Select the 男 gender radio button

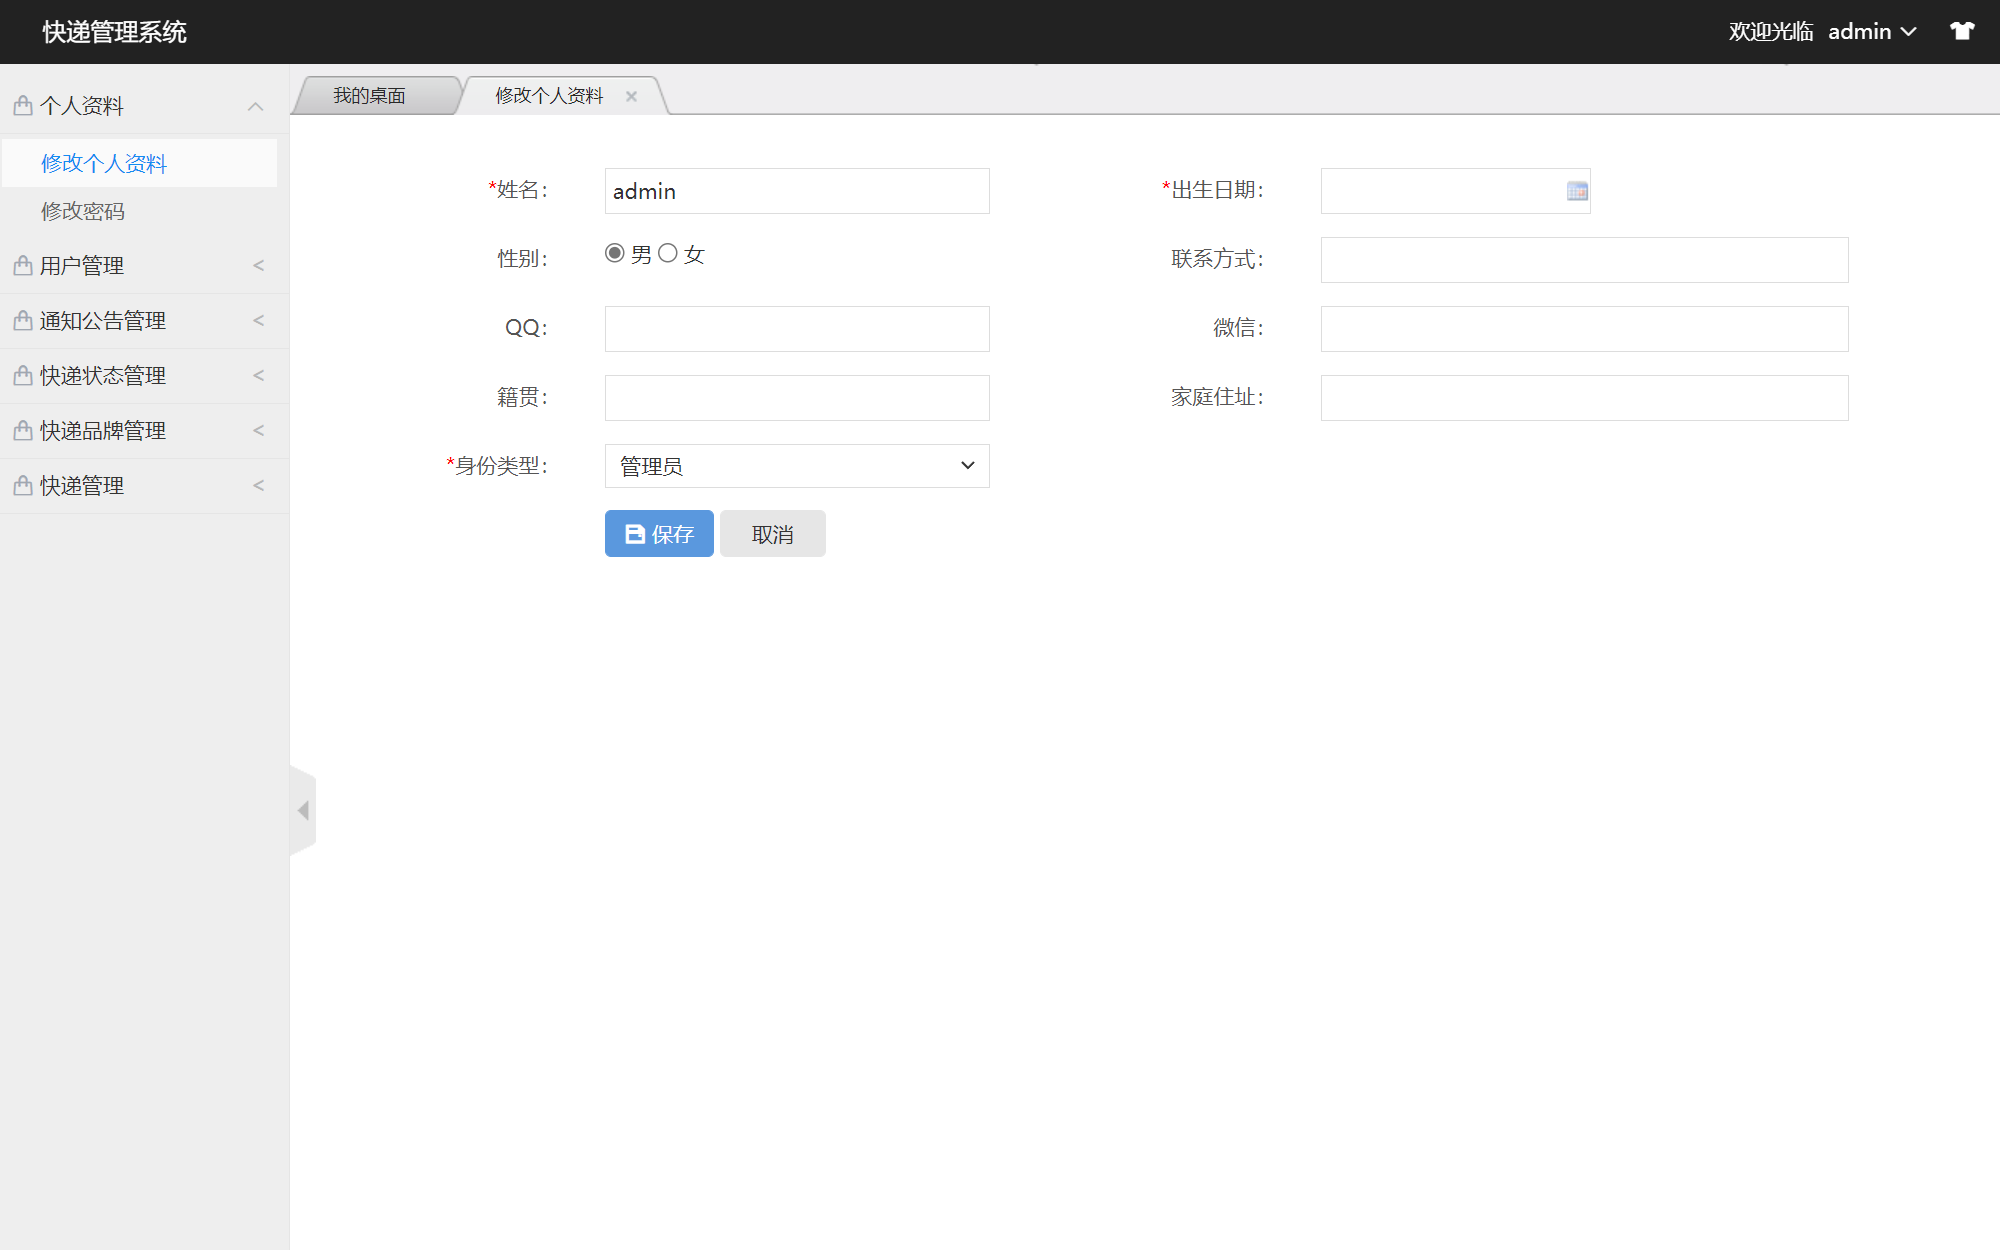[x=614, y=253]
